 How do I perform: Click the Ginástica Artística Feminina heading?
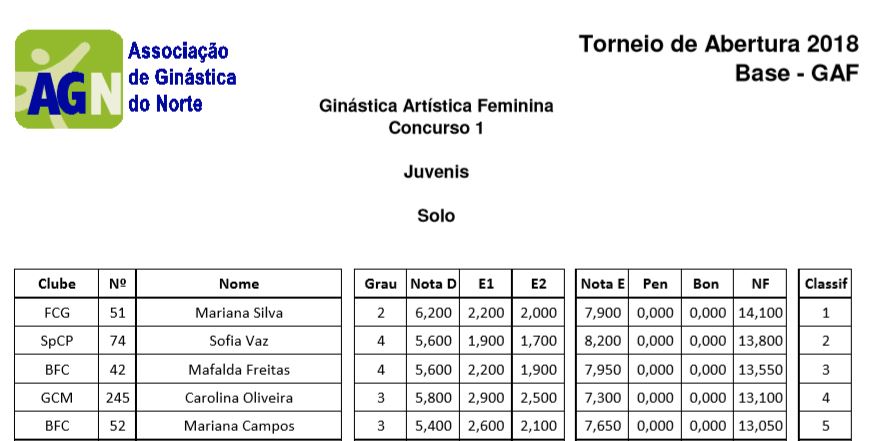435,106
